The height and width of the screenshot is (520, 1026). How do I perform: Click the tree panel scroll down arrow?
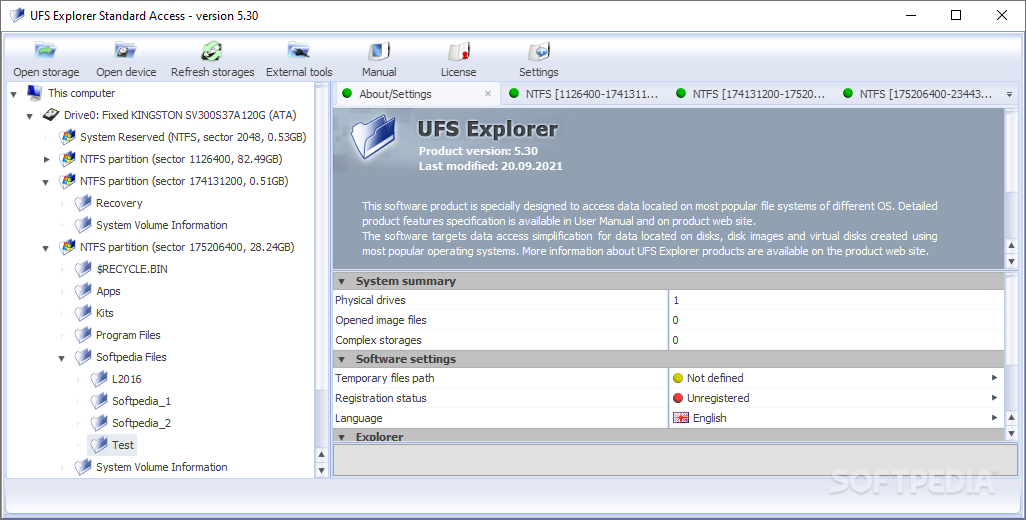321,470
